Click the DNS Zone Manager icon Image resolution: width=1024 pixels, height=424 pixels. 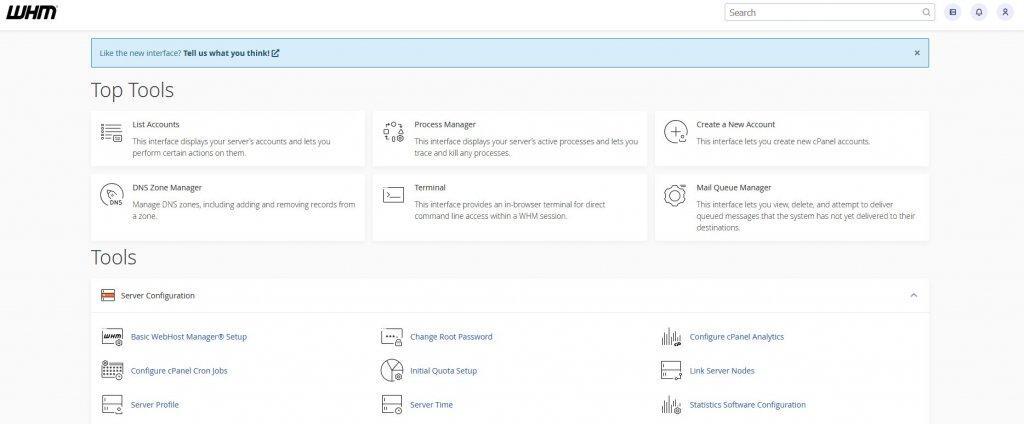112,195
